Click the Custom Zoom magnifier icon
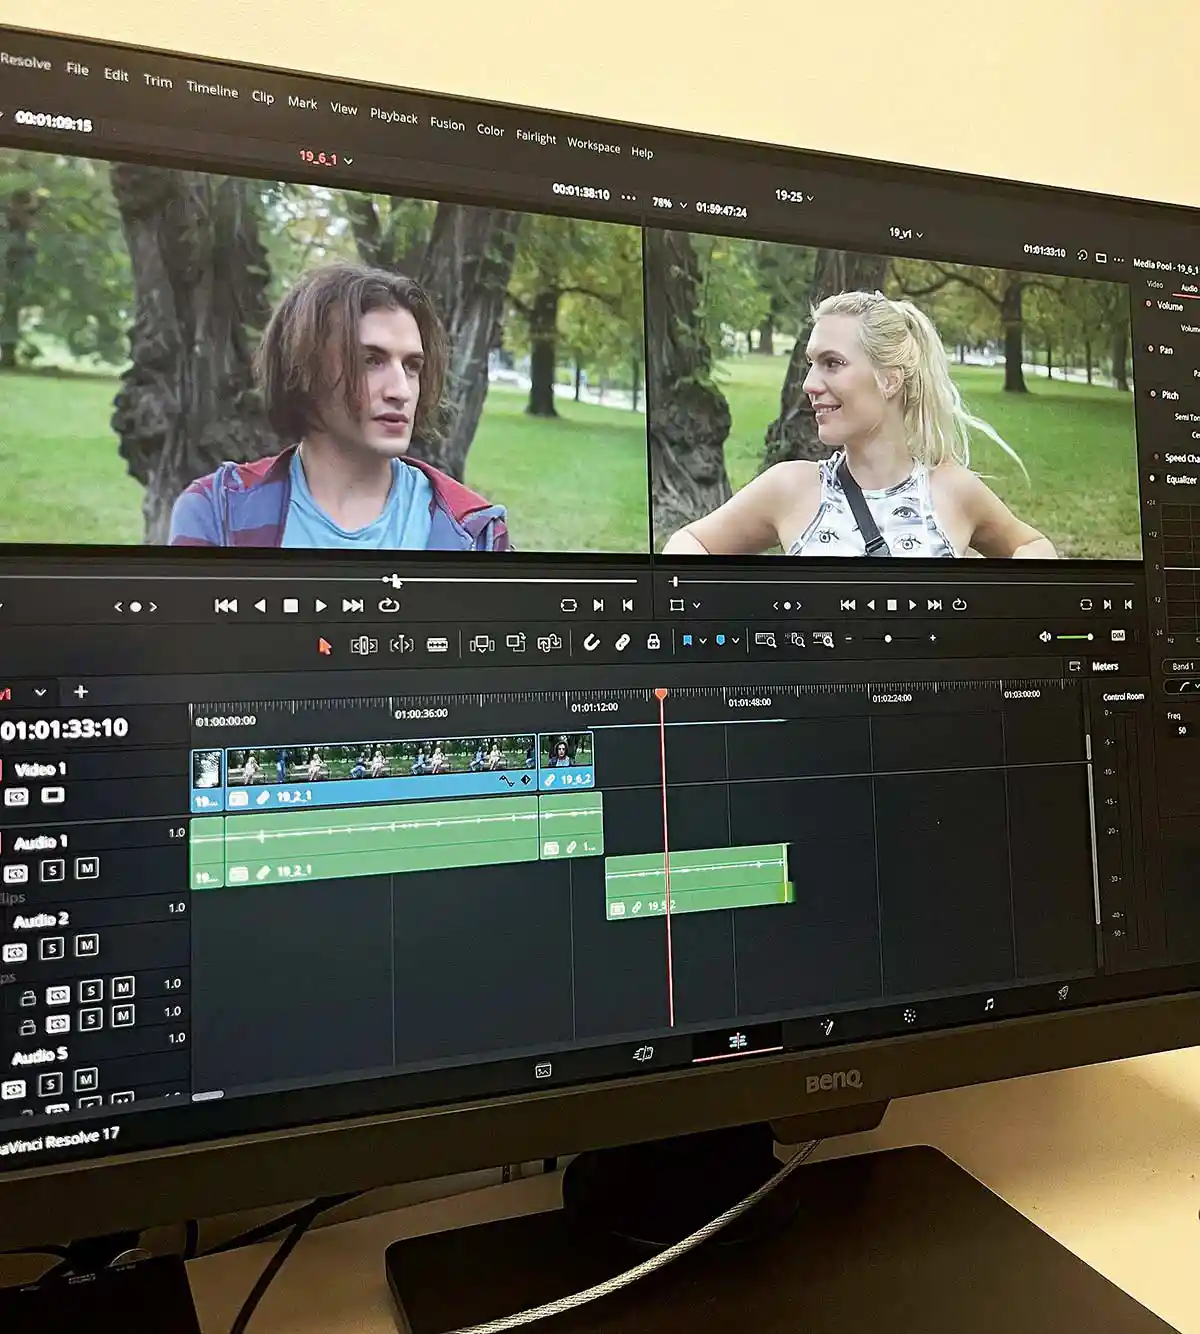Viewport: 1200px width, 1334px height. [x=796, y=640]
